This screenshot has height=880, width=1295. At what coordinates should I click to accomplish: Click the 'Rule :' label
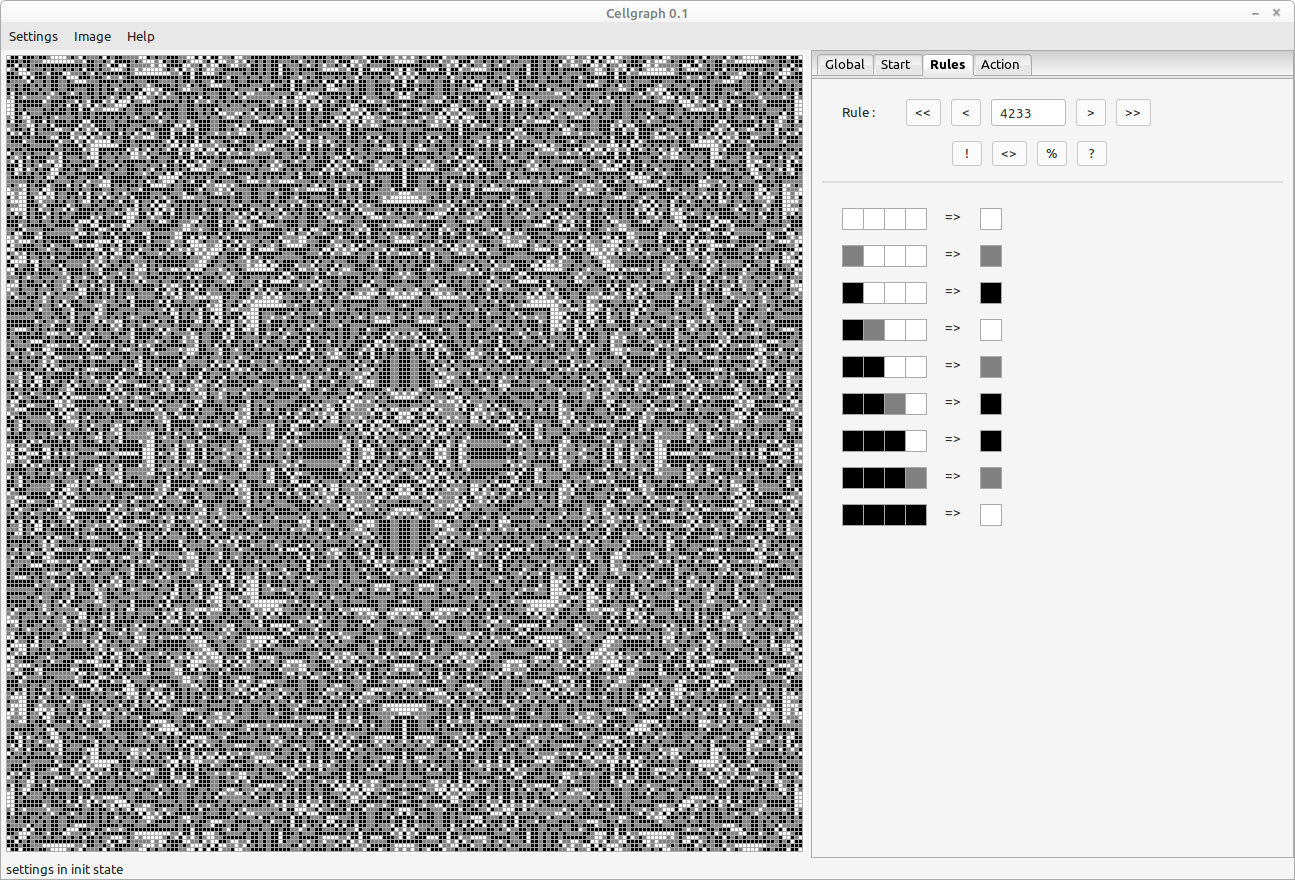point(859,113)
